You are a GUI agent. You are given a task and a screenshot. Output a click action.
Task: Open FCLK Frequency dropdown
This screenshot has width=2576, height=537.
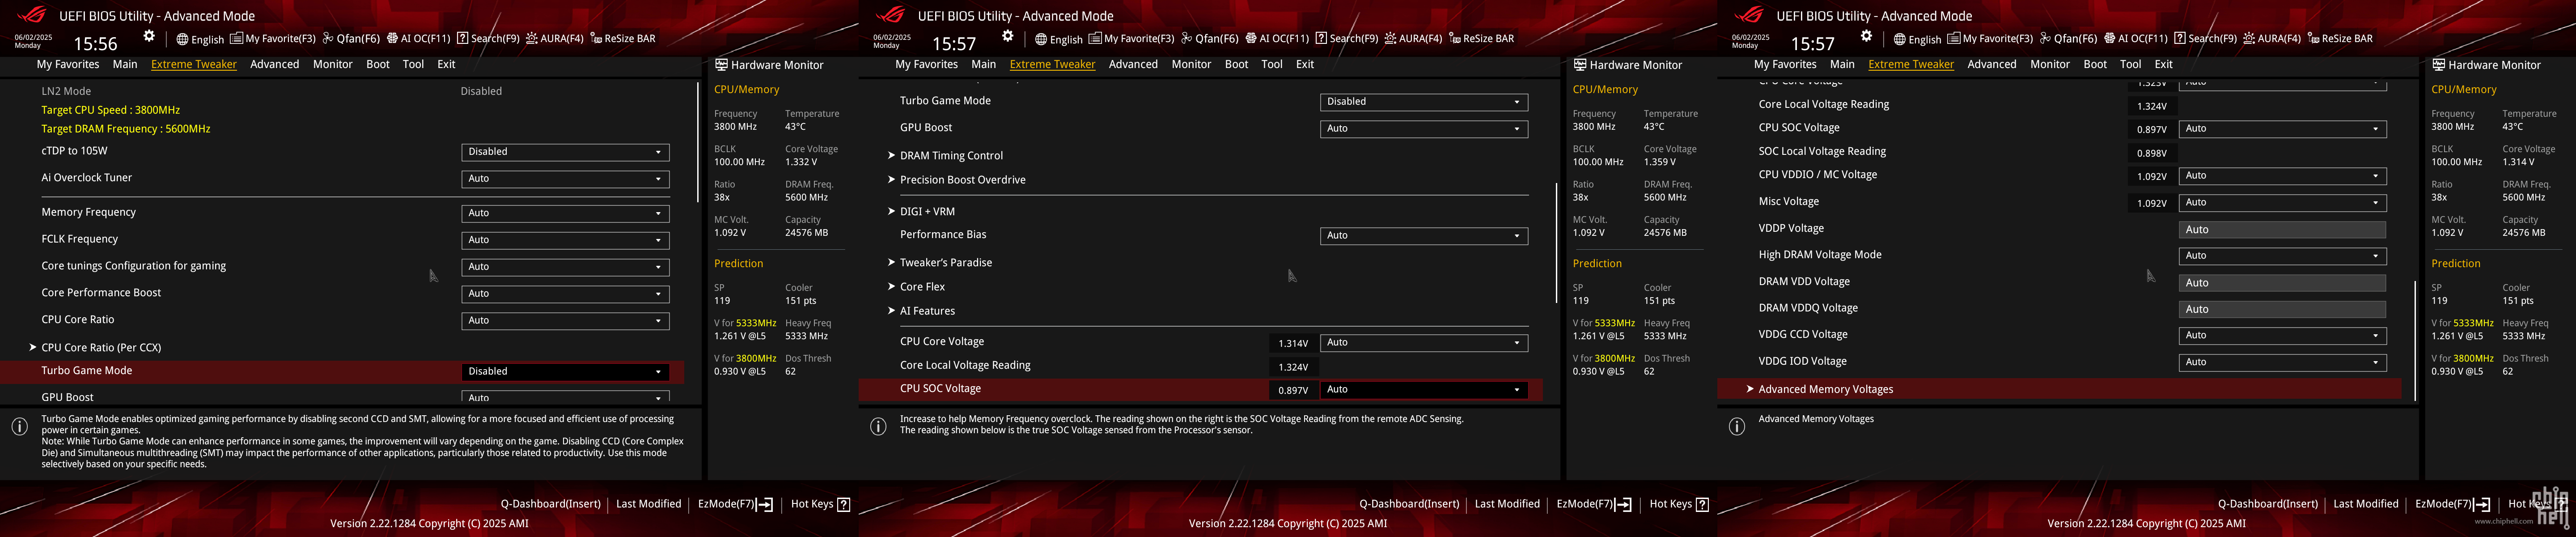tap(565, 240)
